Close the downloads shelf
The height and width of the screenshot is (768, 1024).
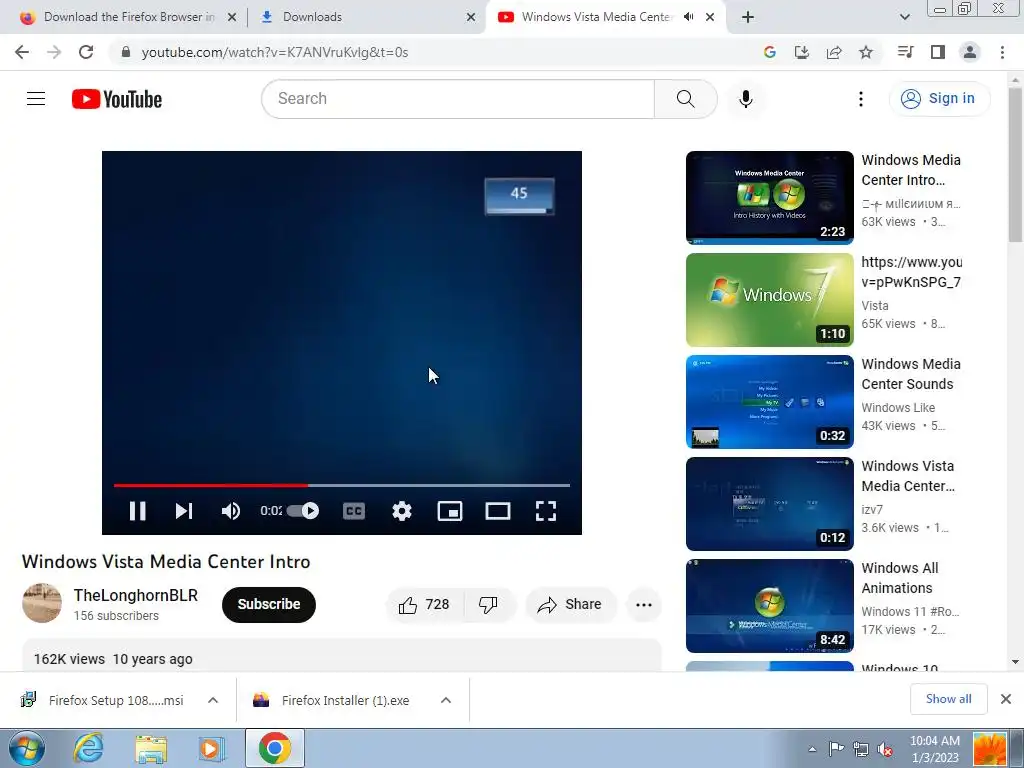(x=1006, y=699)
